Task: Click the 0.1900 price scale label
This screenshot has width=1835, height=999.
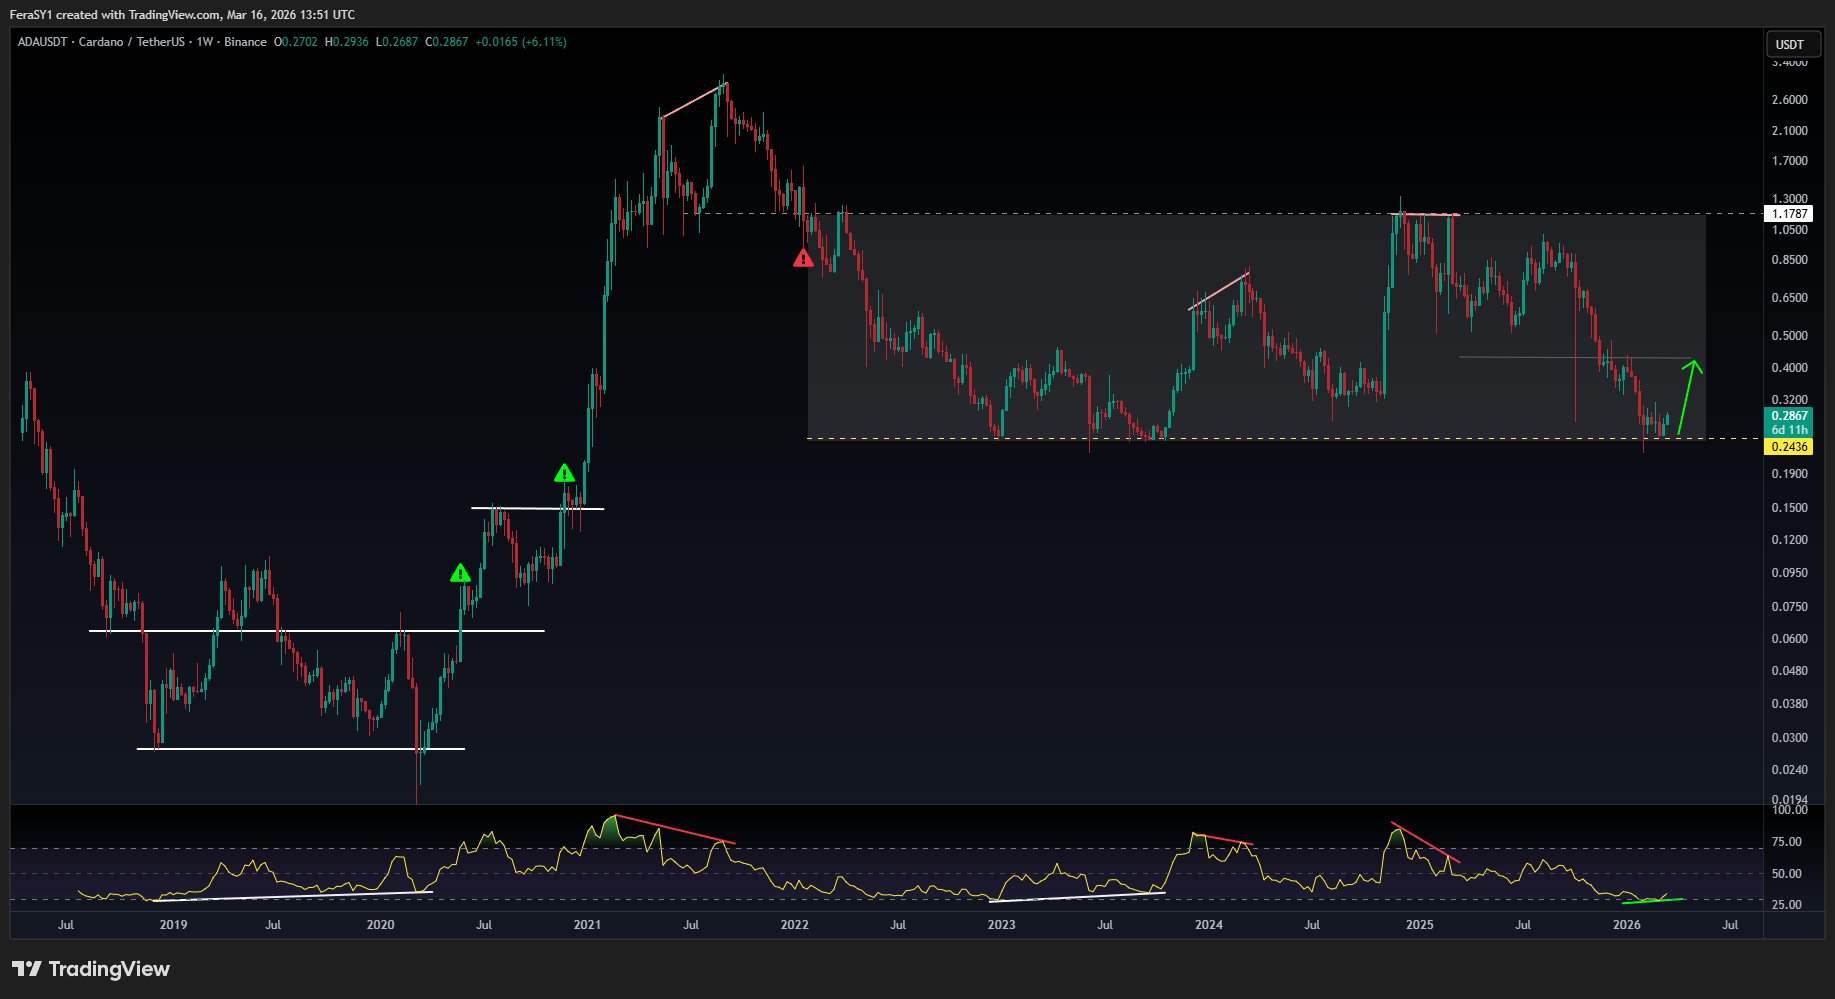Action: [x=1790, y=474]
